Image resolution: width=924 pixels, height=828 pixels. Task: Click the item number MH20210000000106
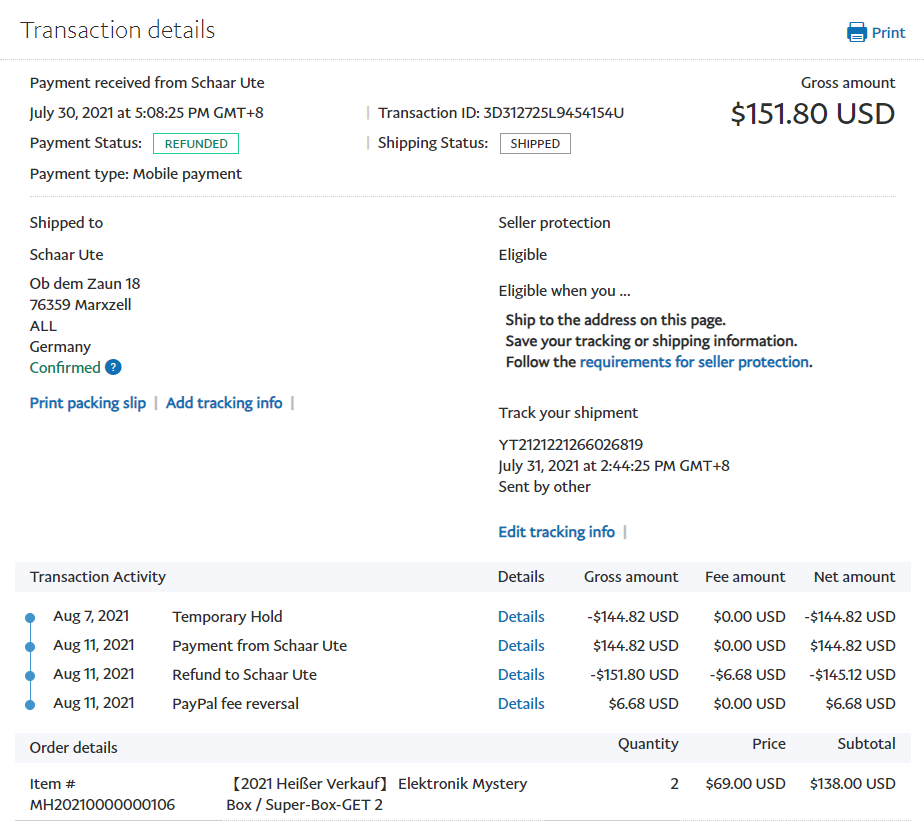coord(102,805)
